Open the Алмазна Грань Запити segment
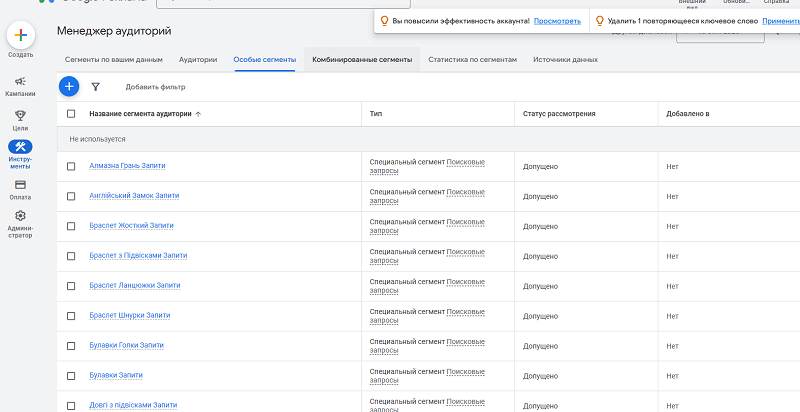Screen dimensions: 800x412 (x=127, y=166)
